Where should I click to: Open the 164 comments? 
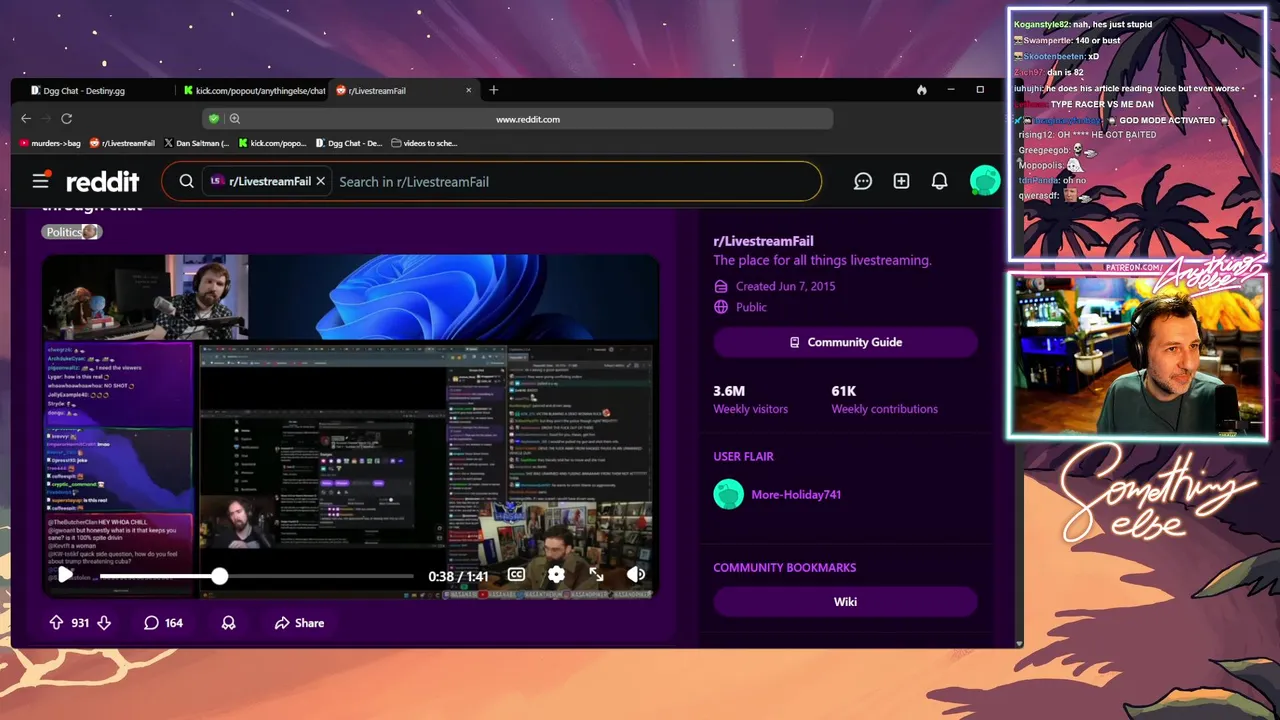(163, 622)
